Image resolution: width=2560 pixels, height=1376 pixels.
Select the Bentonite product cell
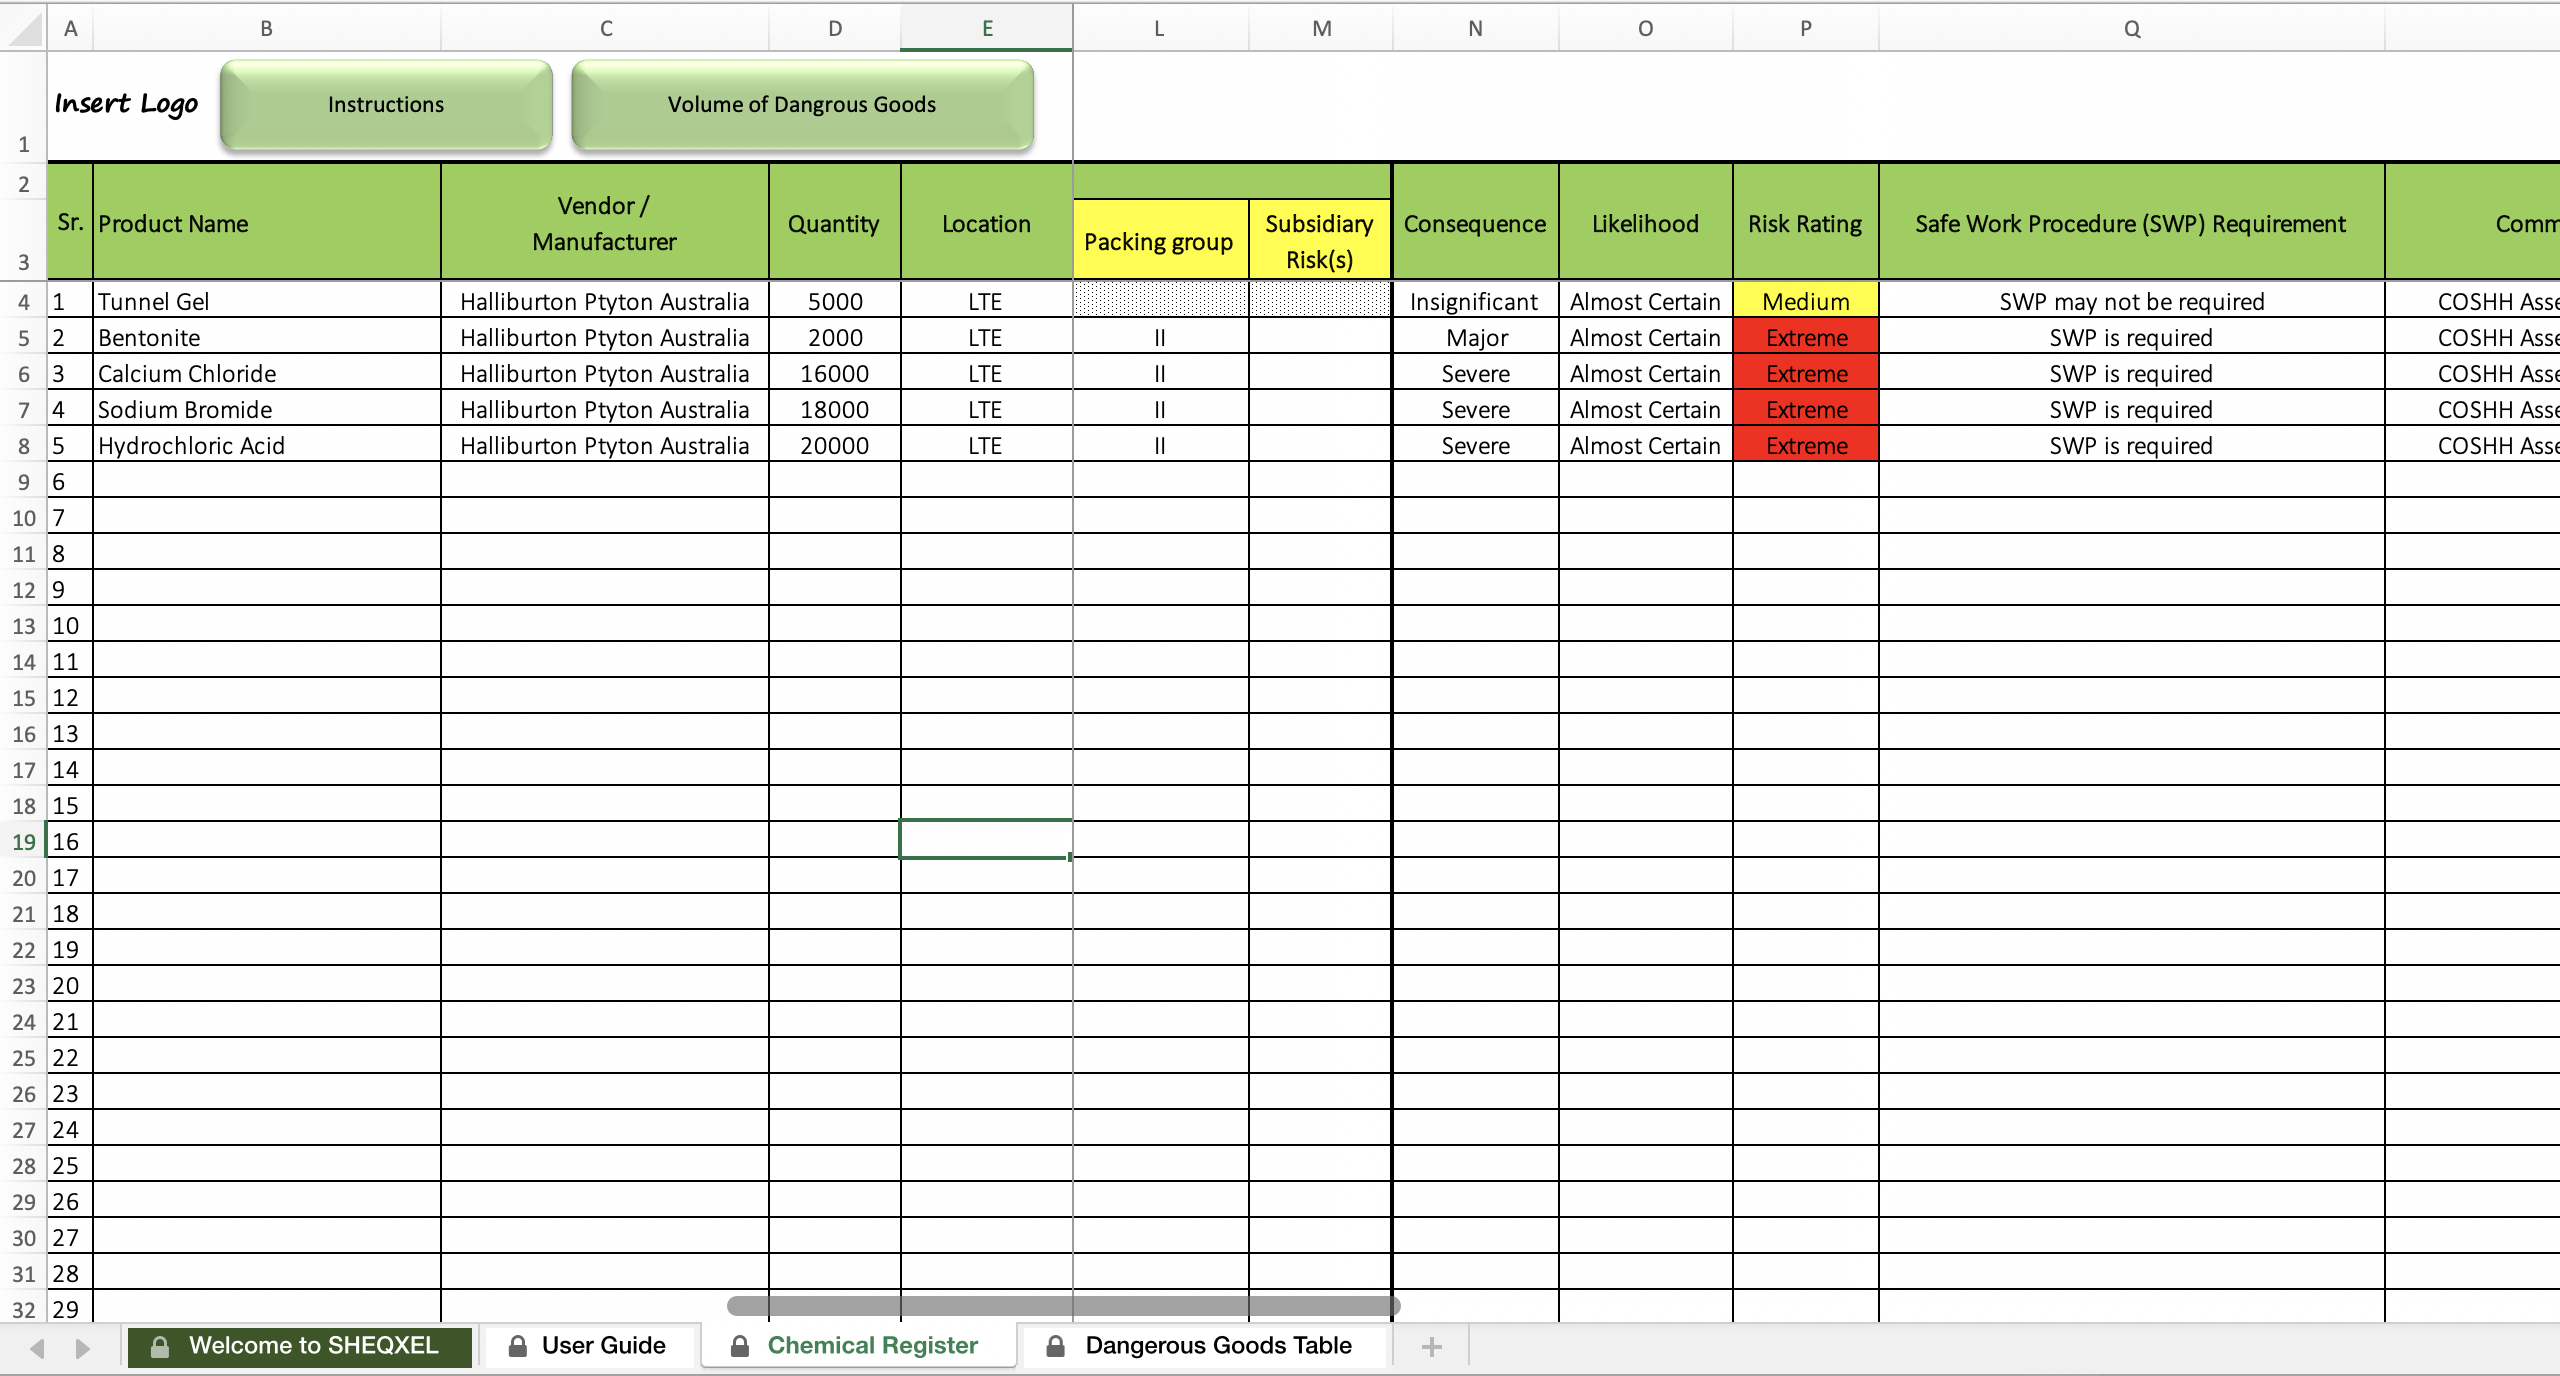pyautogui.click(x=267, y=338)
